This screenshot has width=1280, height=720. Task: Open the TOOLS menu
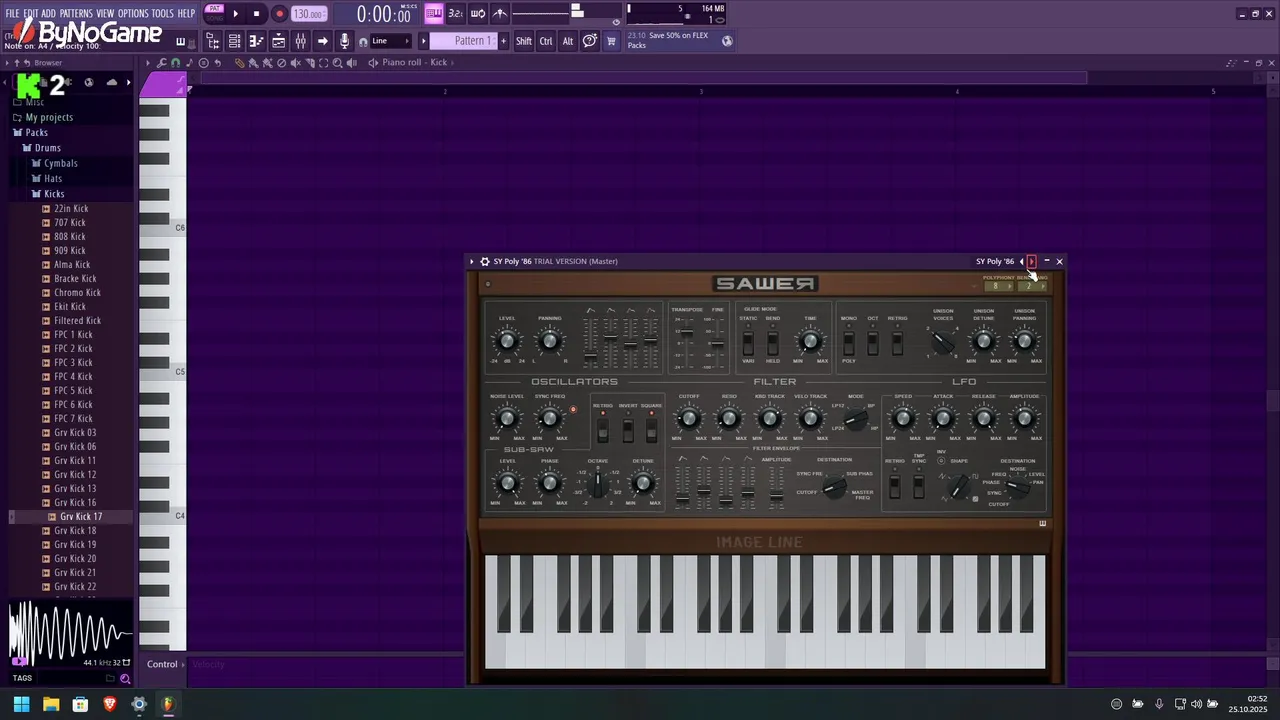[162, 14]
